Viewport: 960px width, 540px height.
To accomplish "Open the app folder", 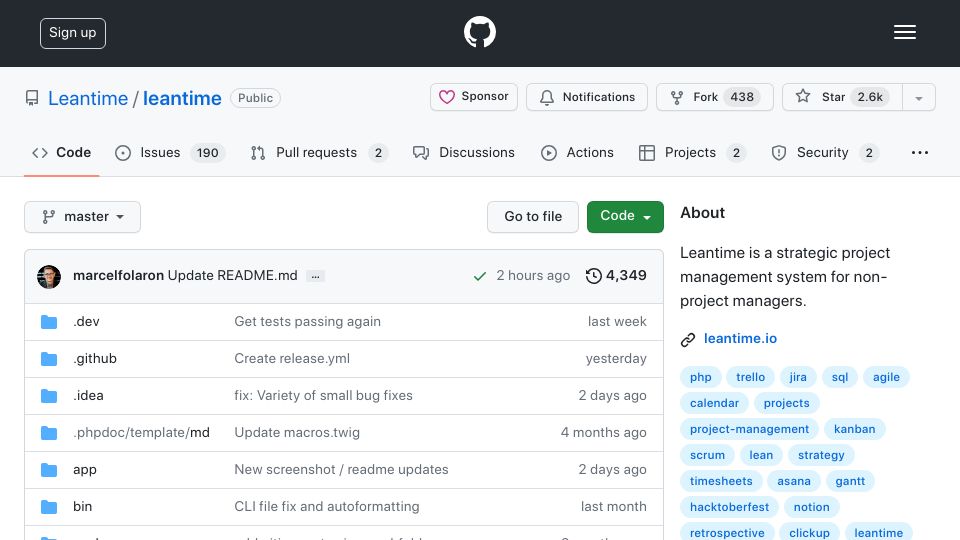I will tap(84, 470).
